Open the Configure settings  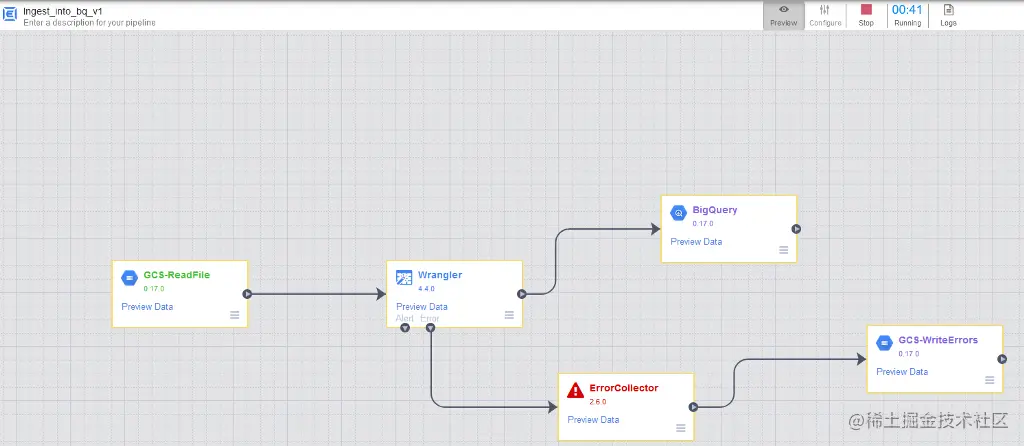(x=825, y=16)
